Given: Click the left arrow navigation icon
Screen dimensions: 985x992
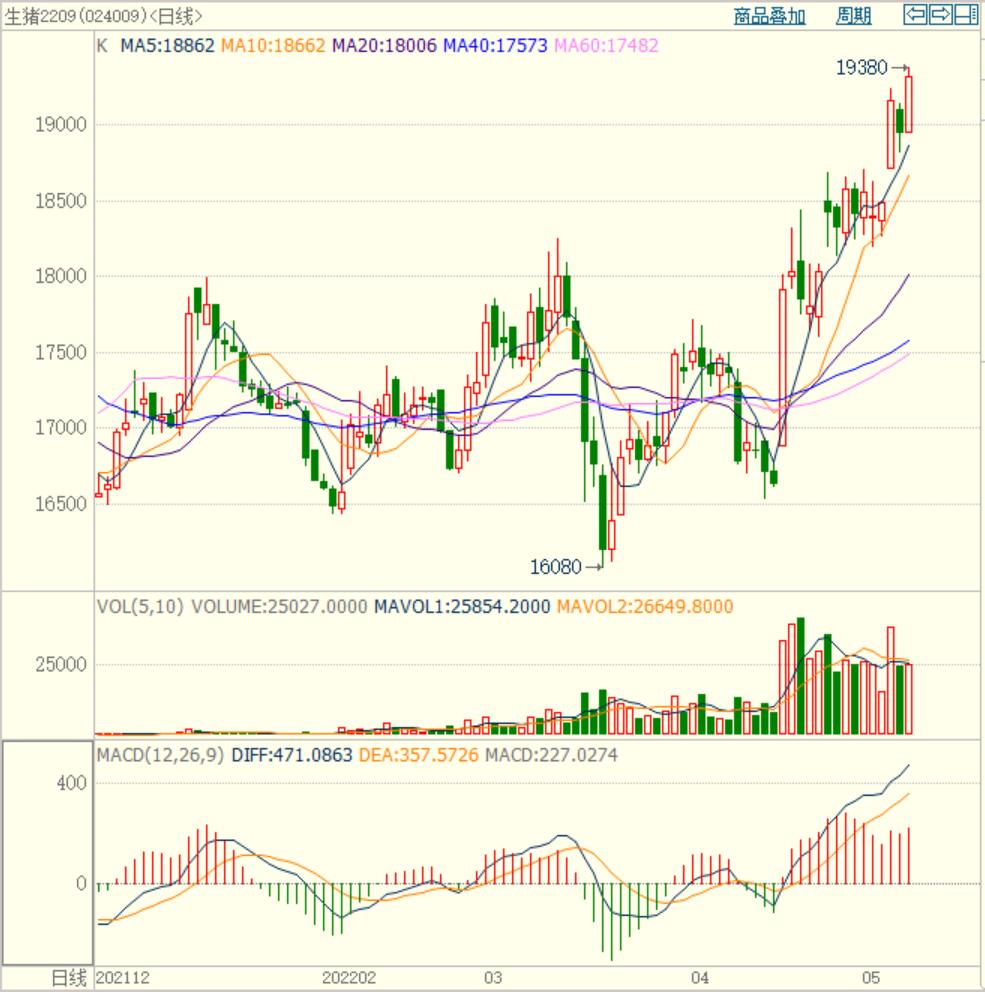Looking at the screenshot, I should [x=914, y=14].
